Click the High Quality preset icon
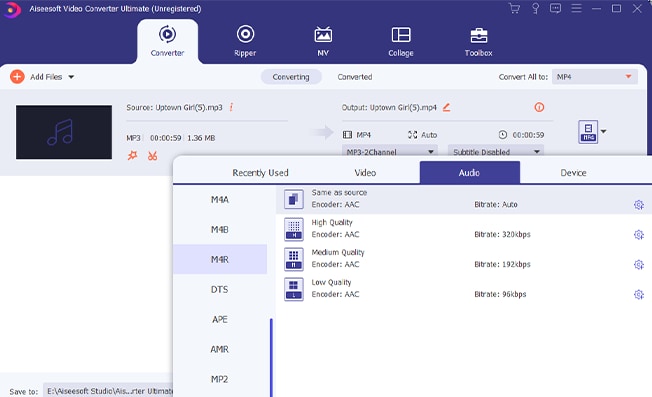 (294, 229)
